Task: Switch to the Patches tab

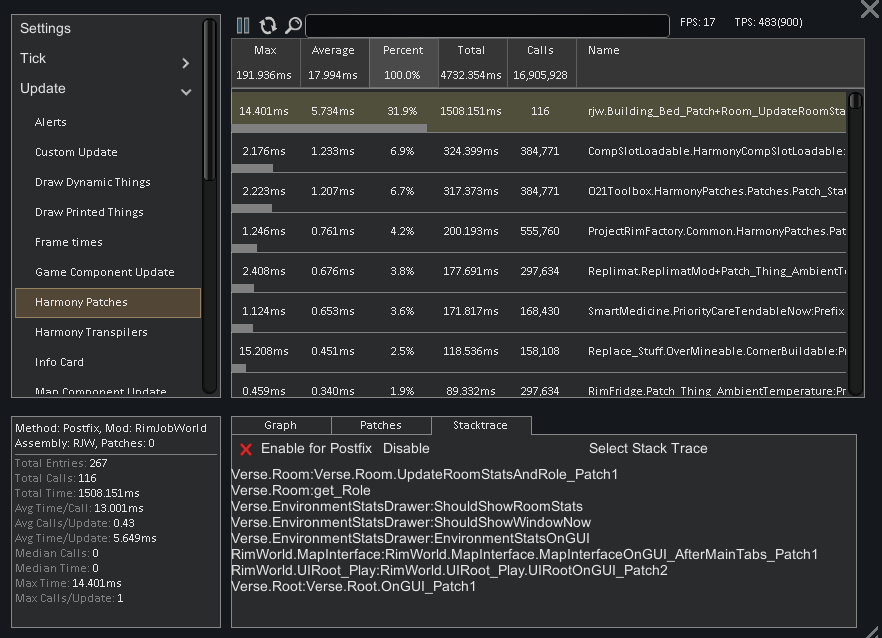Action: (x=381, y=426)
